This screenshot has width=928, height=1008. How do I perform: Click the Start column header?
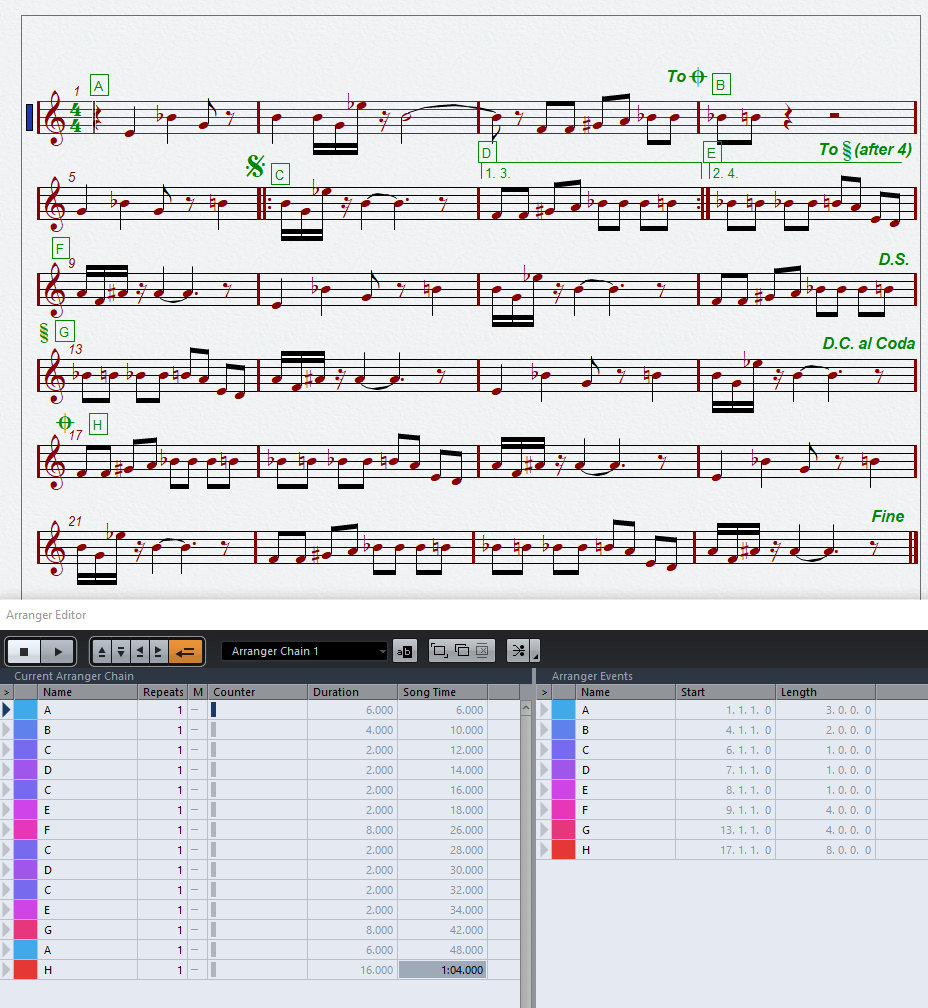(x=725, y=692)
